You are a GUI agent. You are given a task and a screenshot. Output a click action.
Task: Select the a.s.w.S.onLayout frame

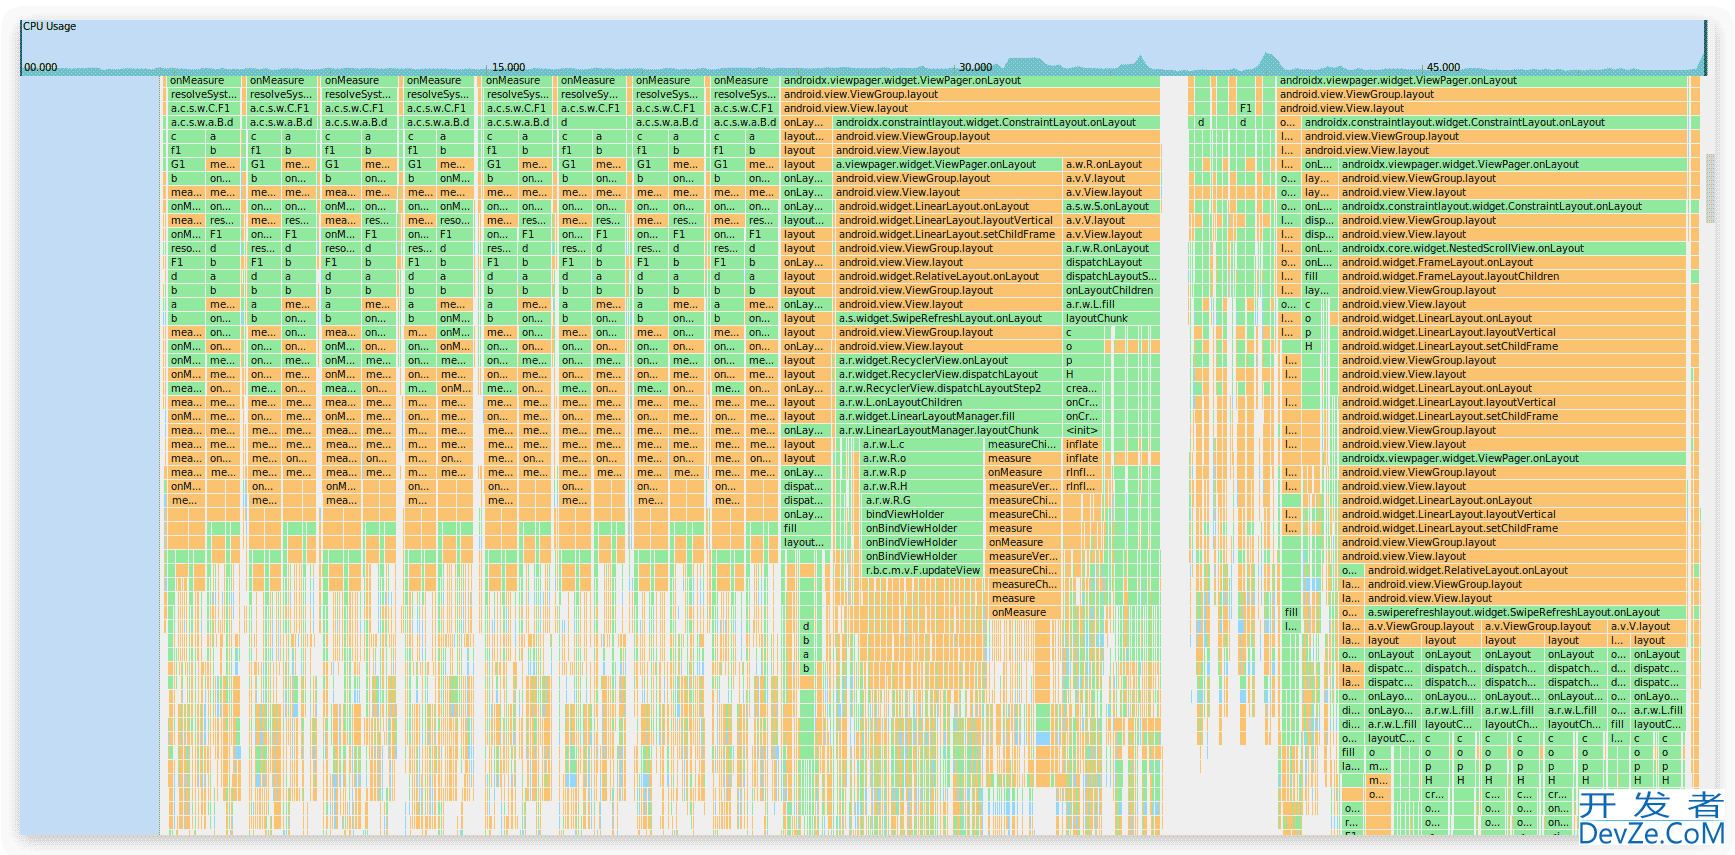[1111, 206]
